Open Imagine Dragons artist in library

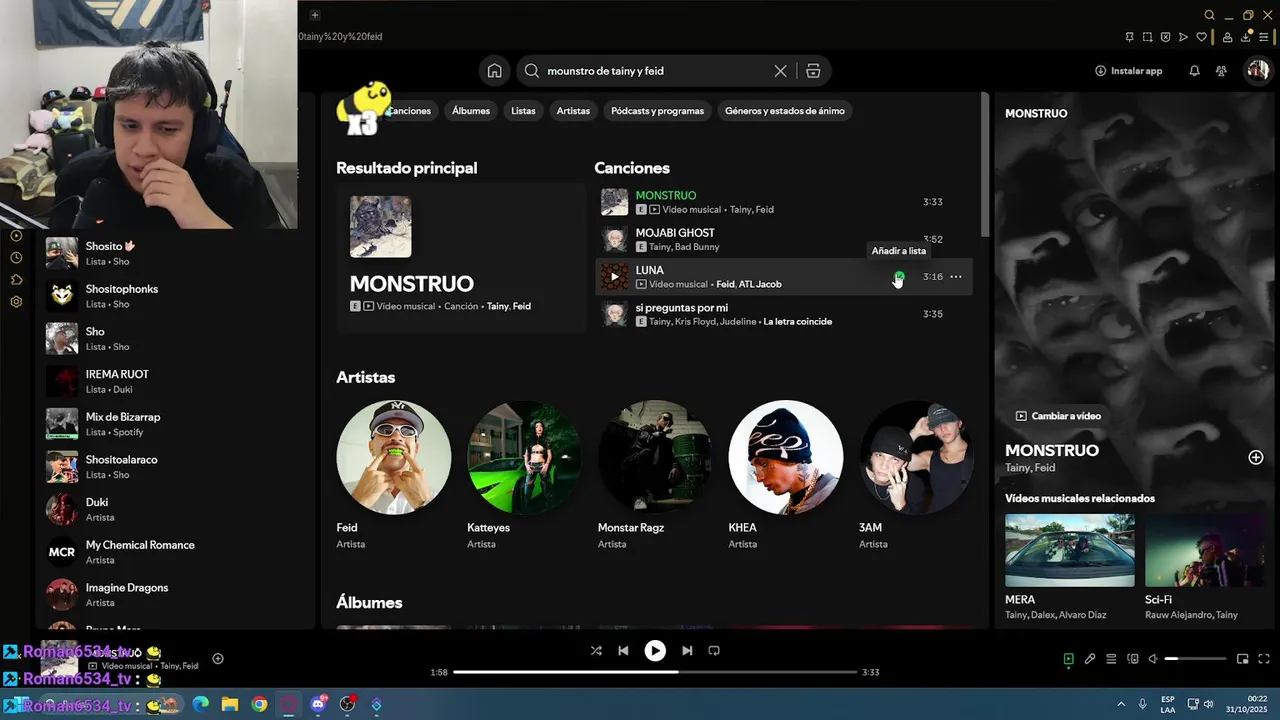click(x=175, y=595)
